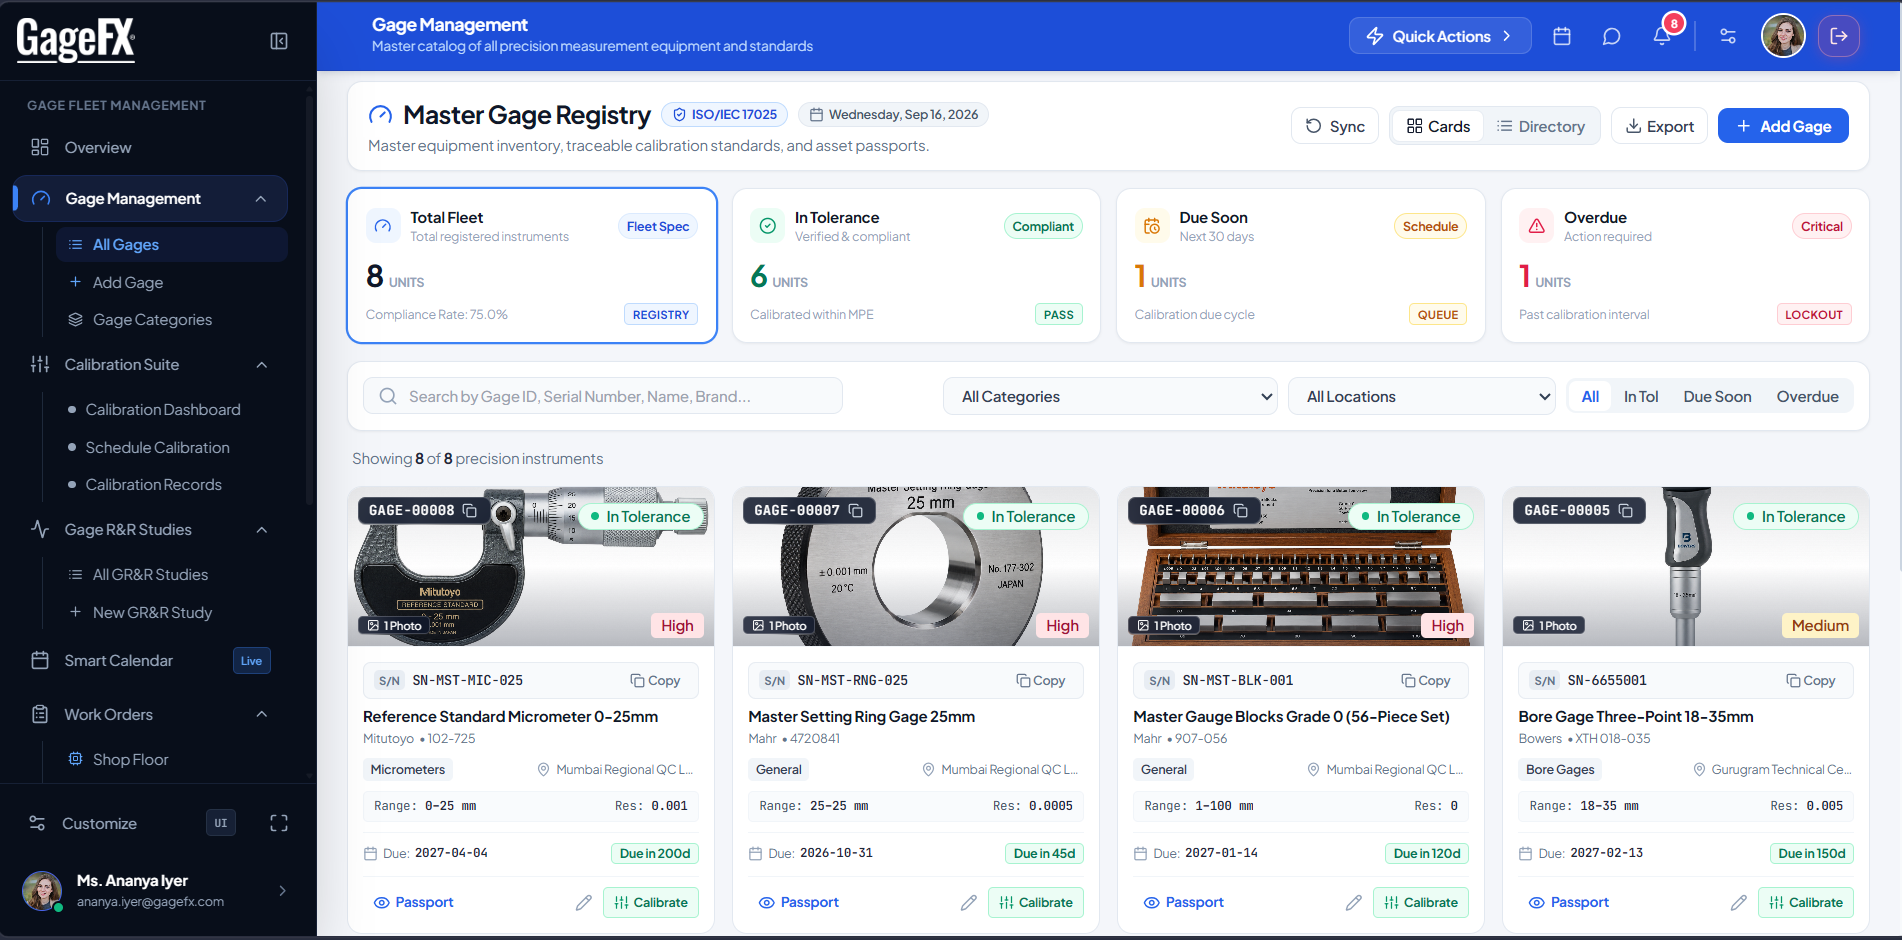
Task: Open Customize in sidebar
Action: click(100, 823)
